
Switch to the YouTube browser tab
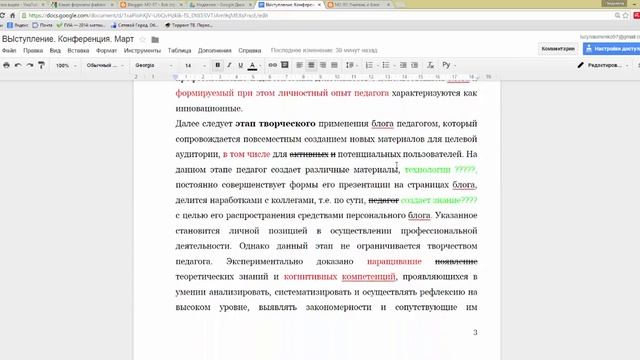coord(21,4)
